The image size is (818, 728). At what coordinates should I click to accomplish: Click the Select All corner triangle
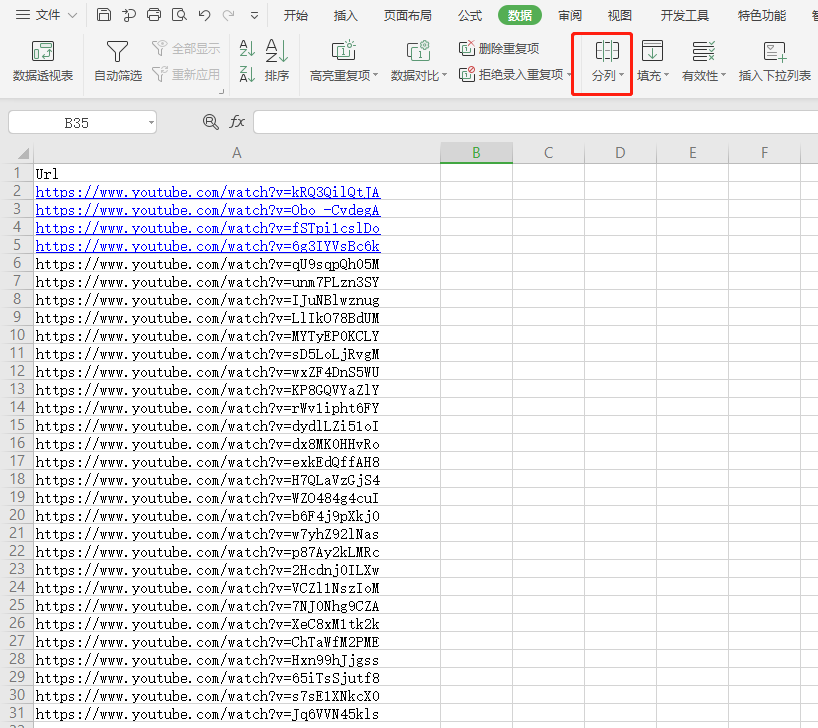[x=23, y=153]
